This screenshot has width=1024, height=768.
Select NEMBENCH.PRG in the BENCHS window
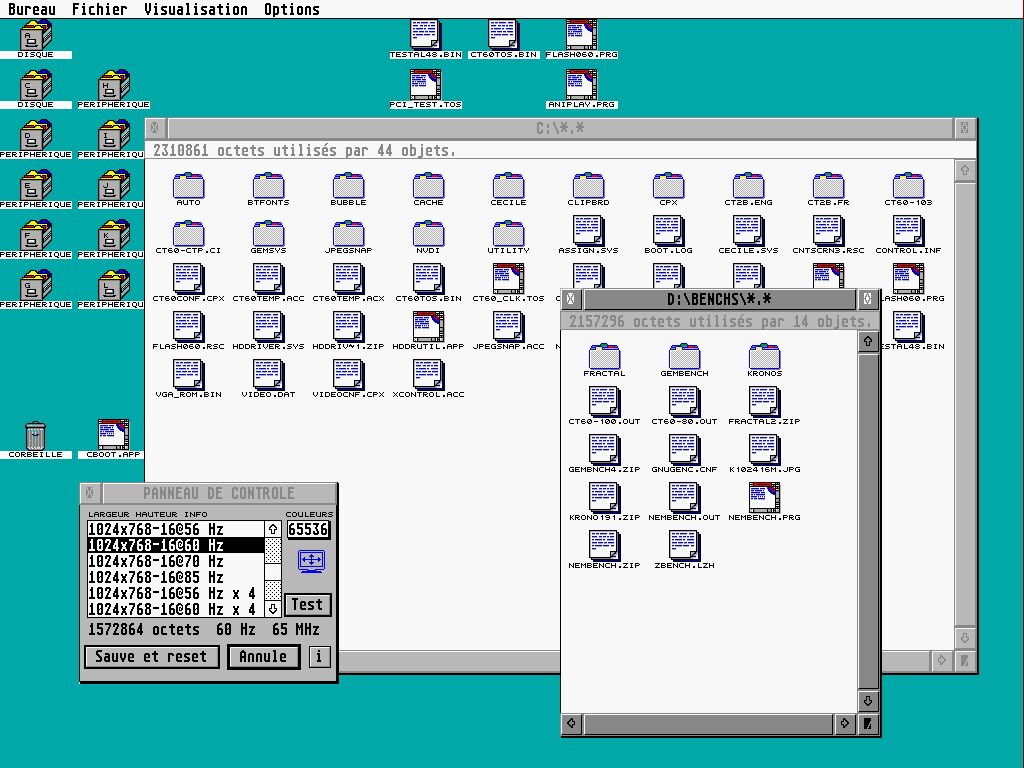764,498
